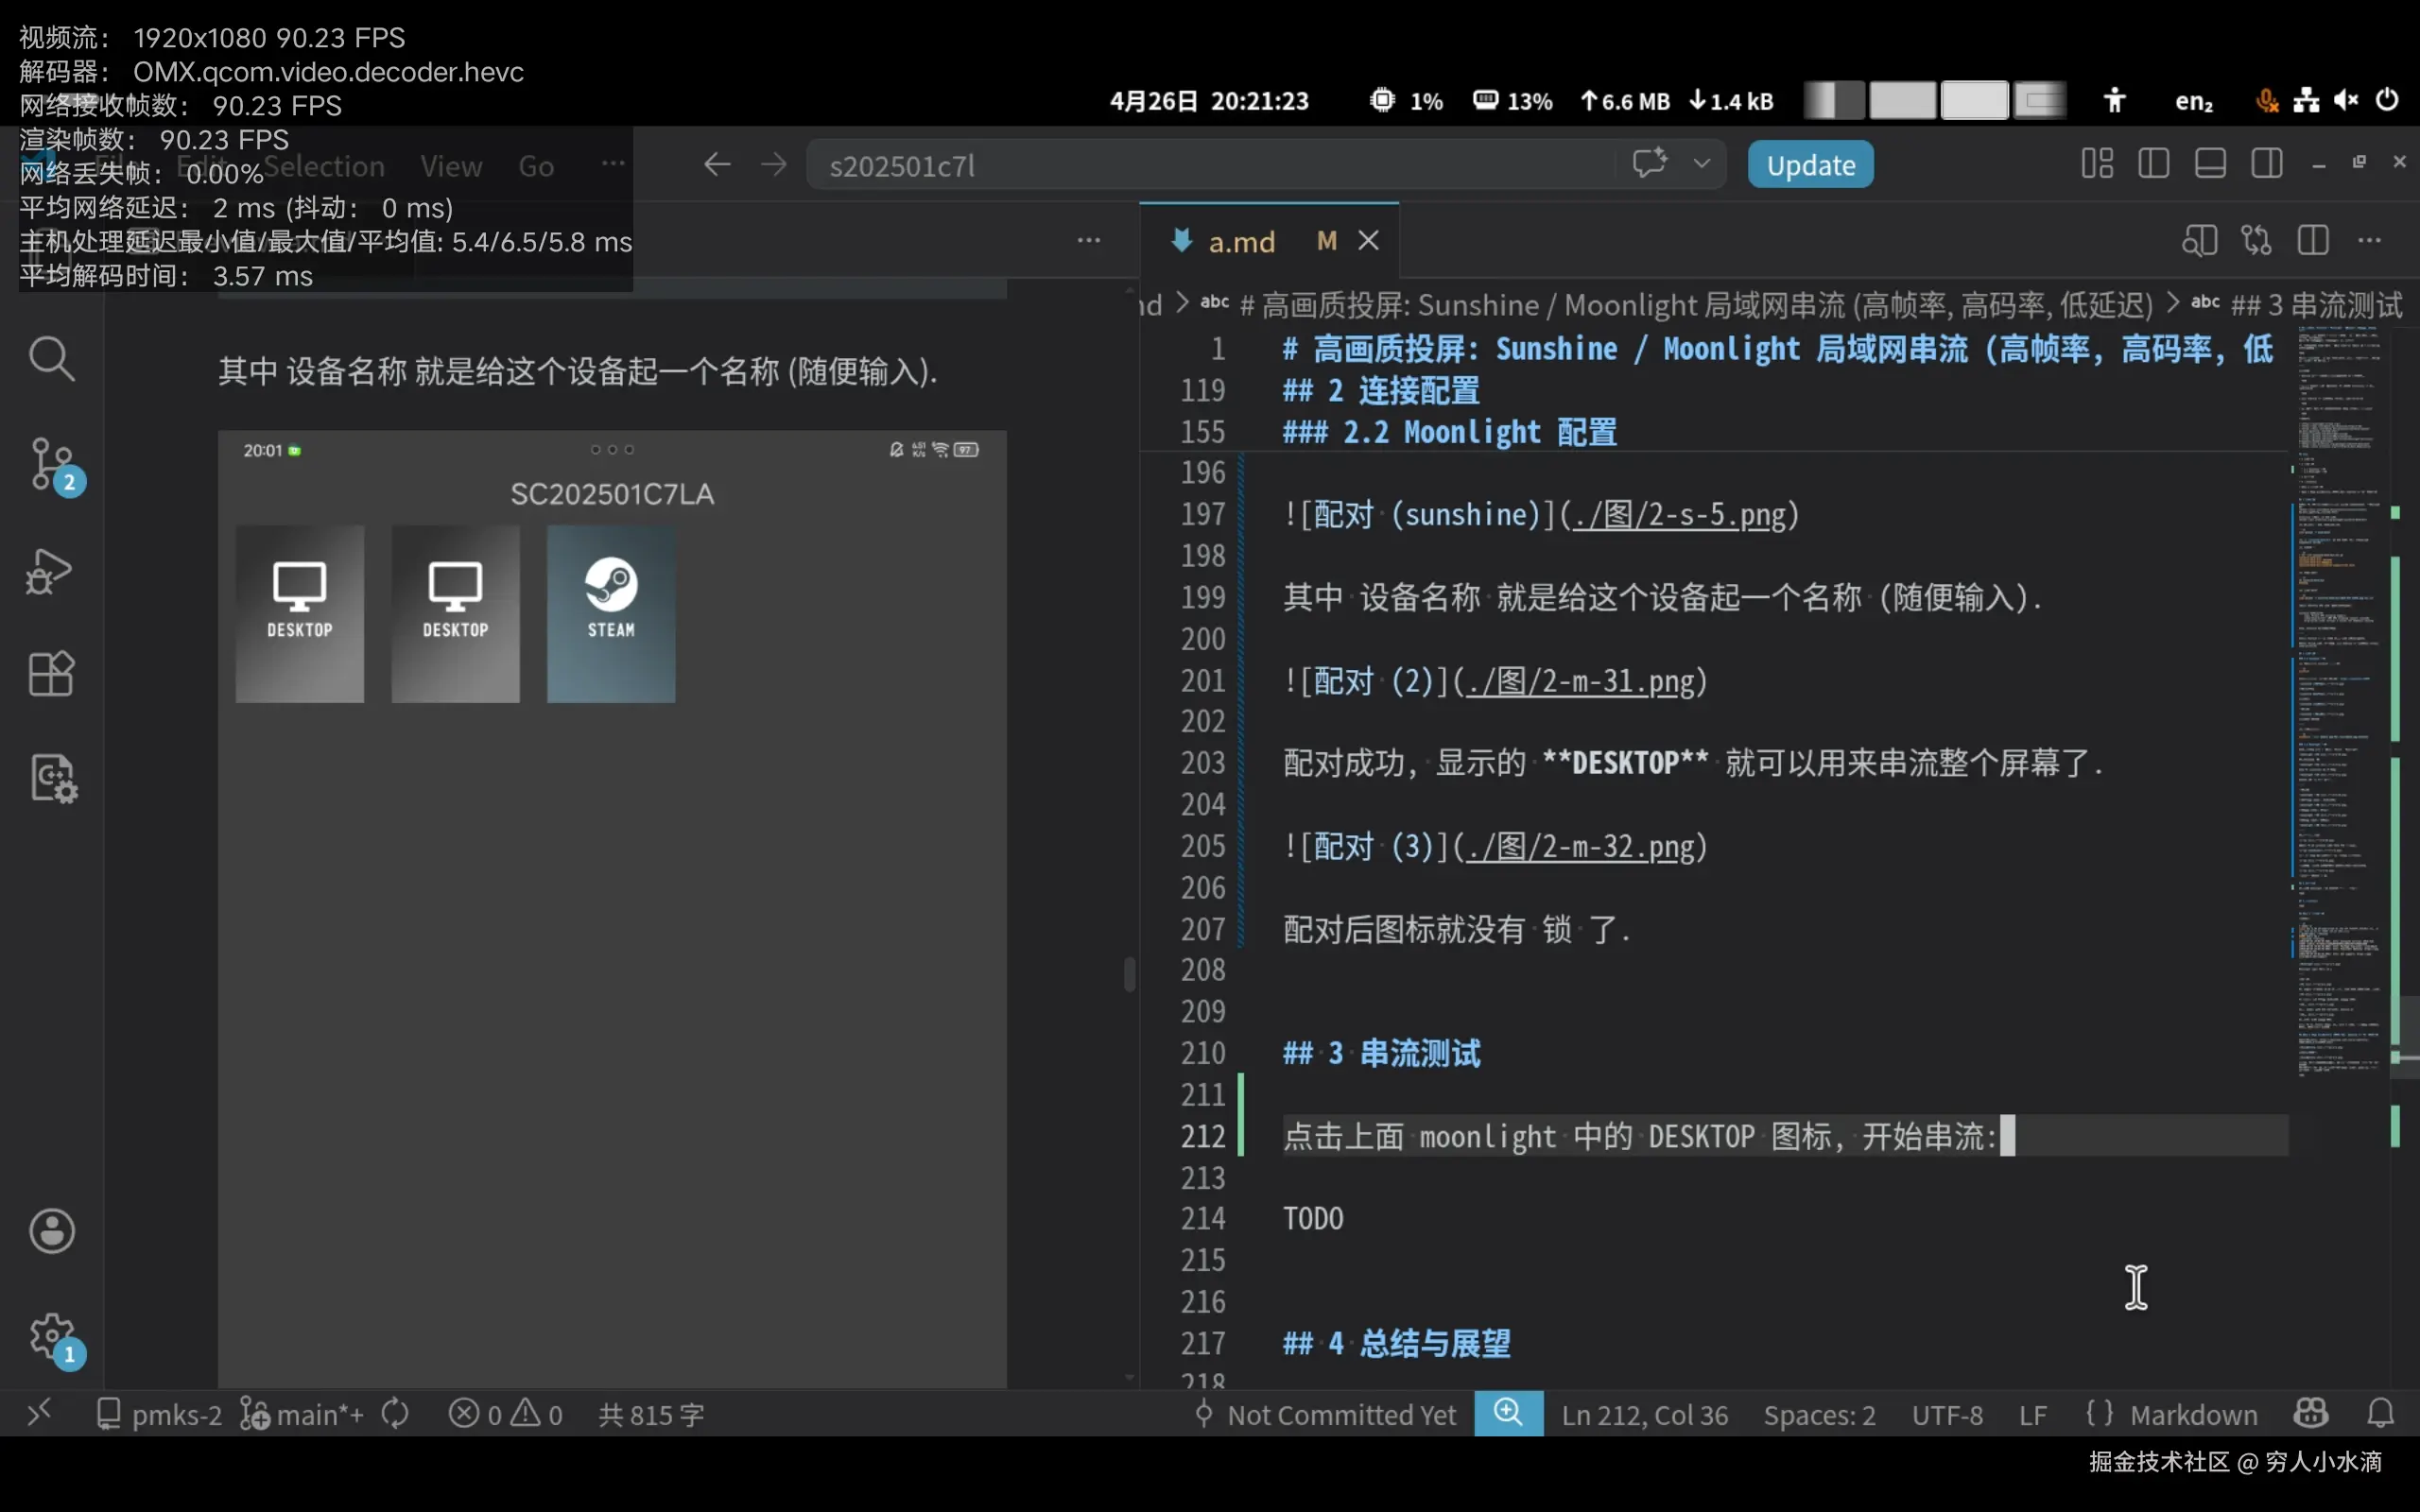The width and height of the screenshot is (2420, 1512).
Task: Open notifications bell in status bar
Action: pos(2380,1414)
